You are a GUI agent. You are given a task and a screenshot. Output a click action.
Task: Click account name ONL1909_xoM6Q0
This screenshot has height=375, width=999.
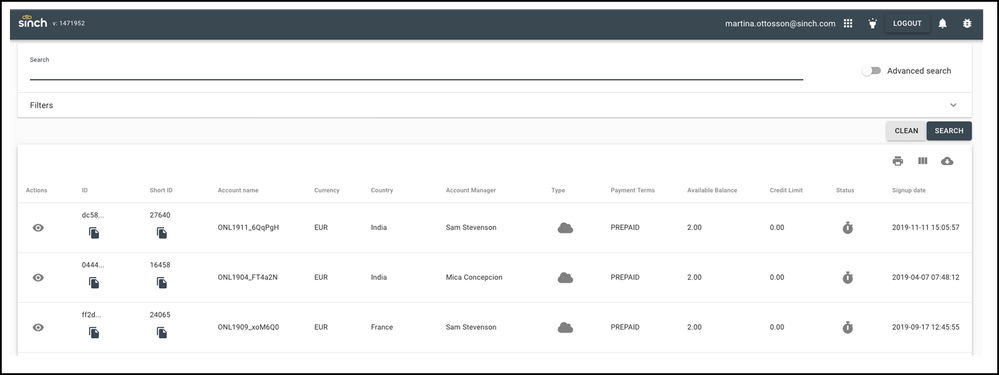point(248,327)
